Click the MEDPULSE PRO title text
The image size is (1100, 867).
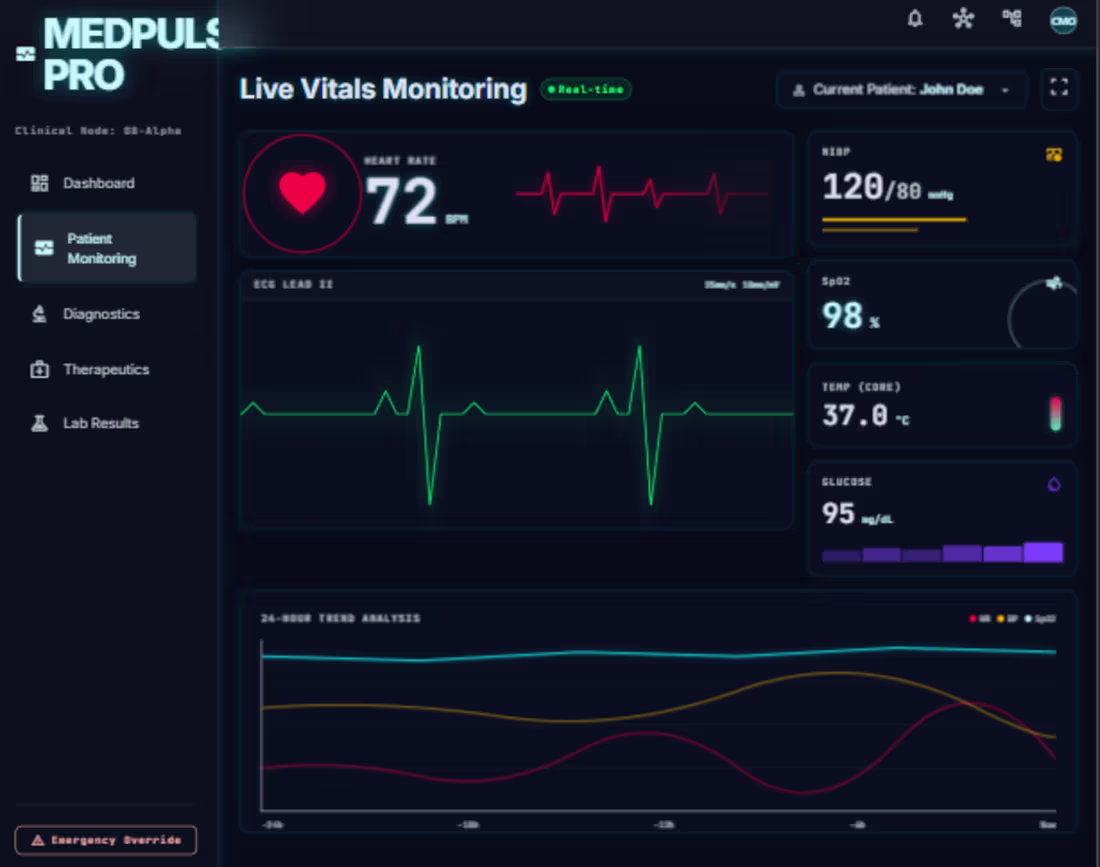click(132, 54)
